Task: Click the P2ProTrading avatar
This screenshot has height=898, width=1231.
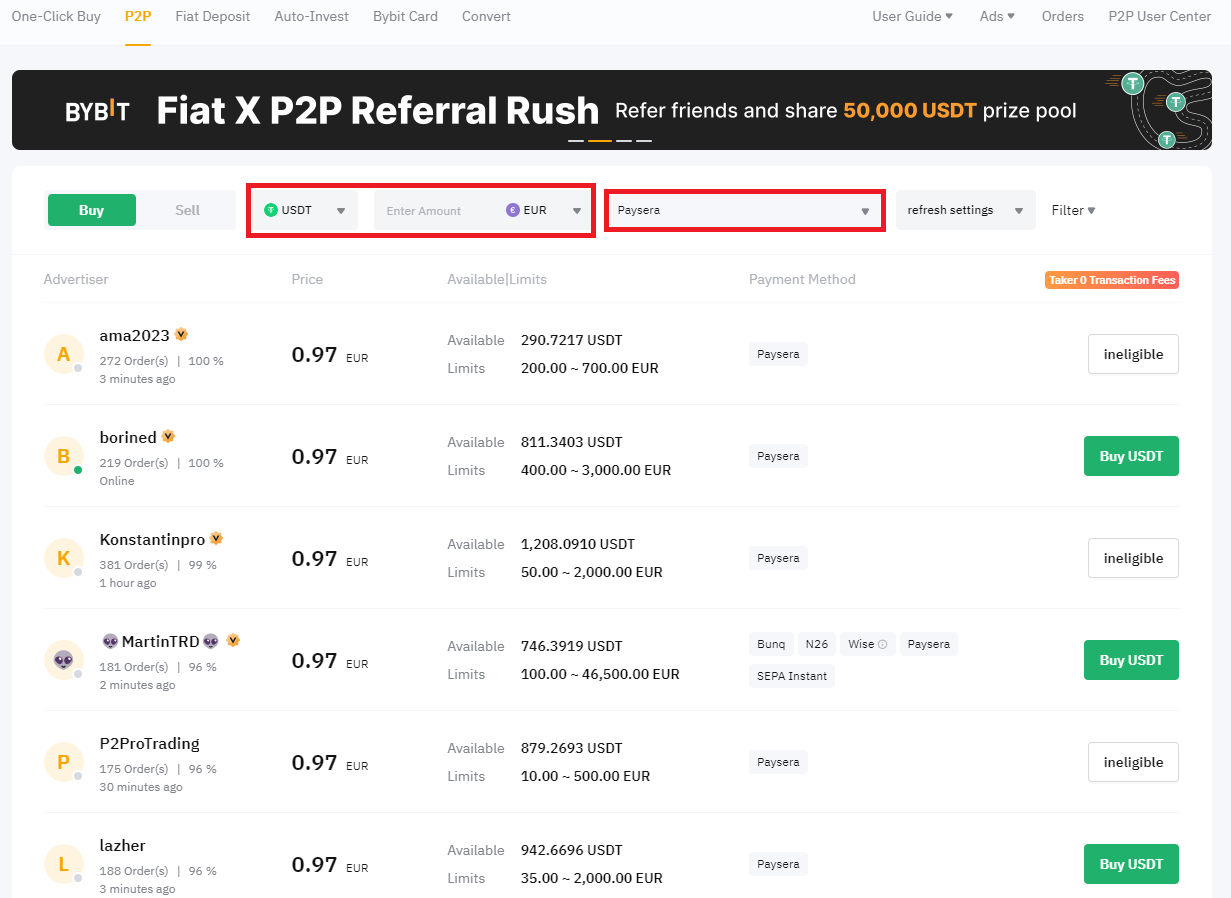Action: (63, 762)
